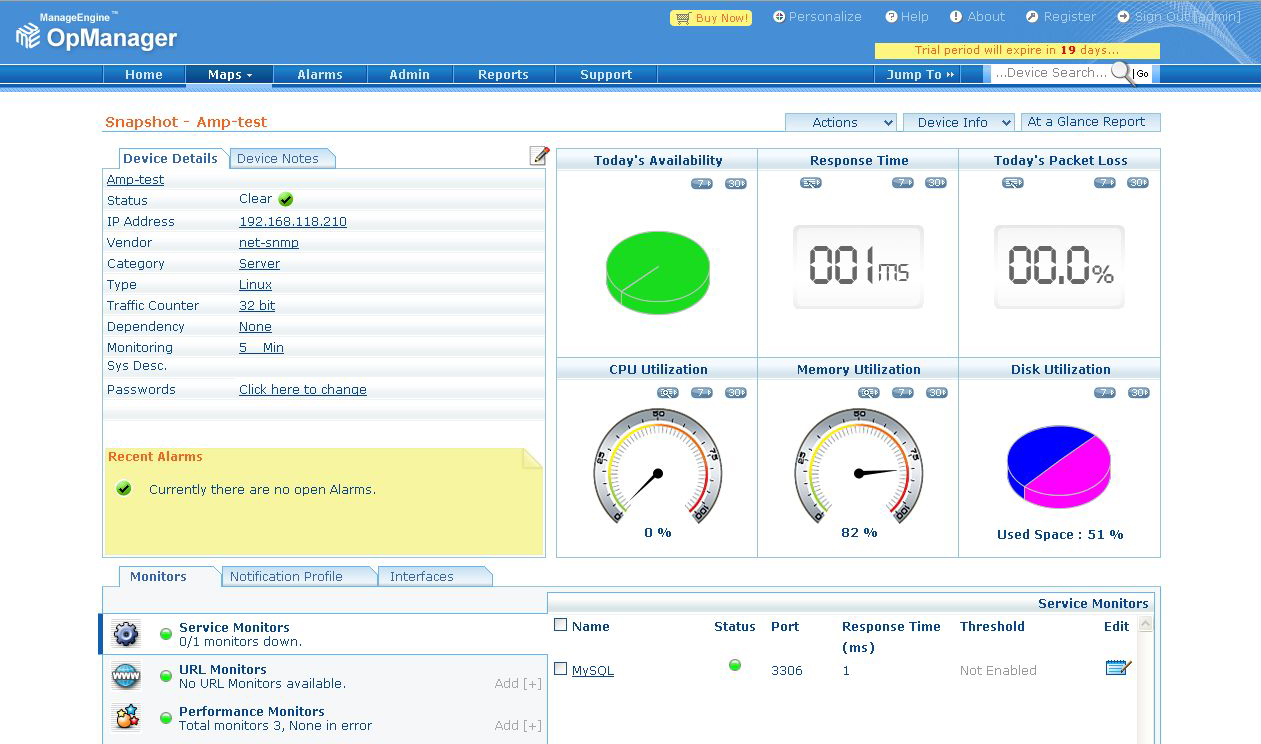Click the IP address 192.168.118.210 link
The width and height of the screenshot is (1261, 744).
[293, 222]
